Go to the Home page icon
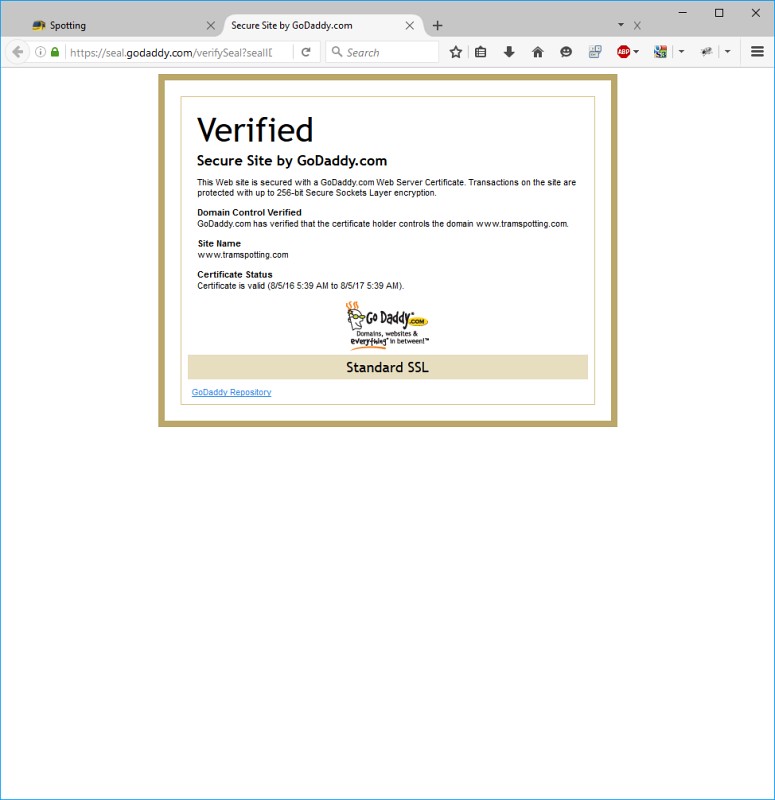775x800 pixels. pos(537,52)
